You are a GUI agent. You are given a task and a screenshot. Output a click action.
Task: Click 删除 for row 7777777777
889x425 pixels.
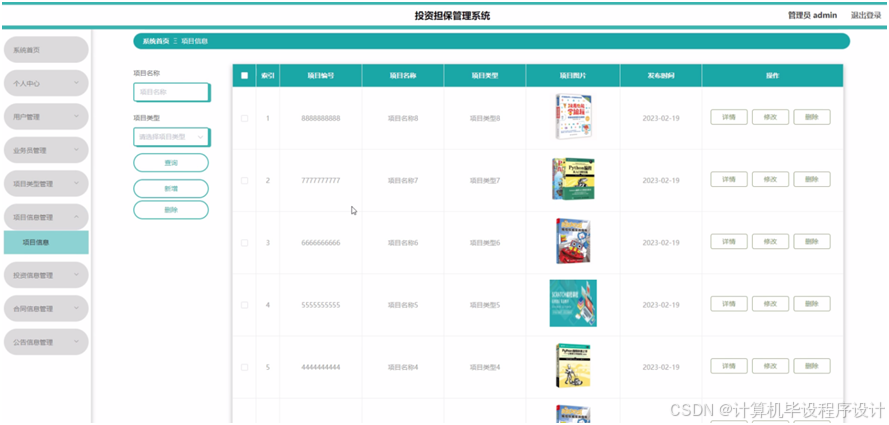(811, 179)
